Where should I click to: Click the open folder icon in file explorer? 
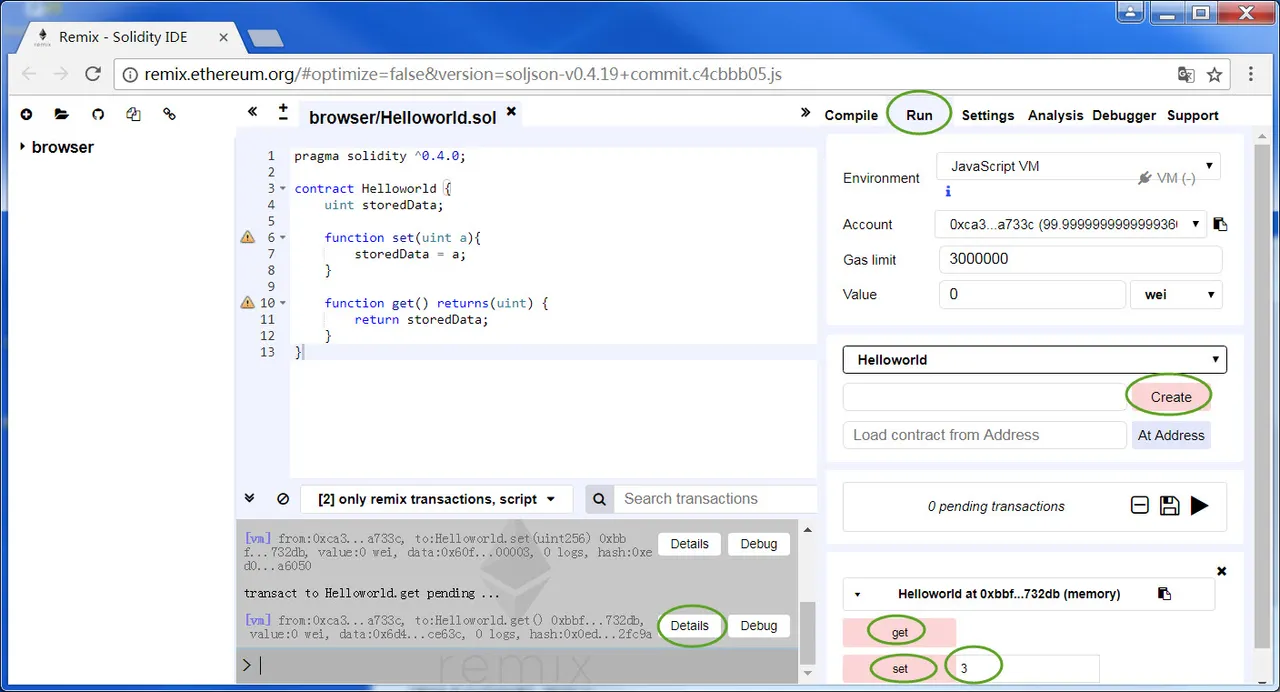(62, 115)
